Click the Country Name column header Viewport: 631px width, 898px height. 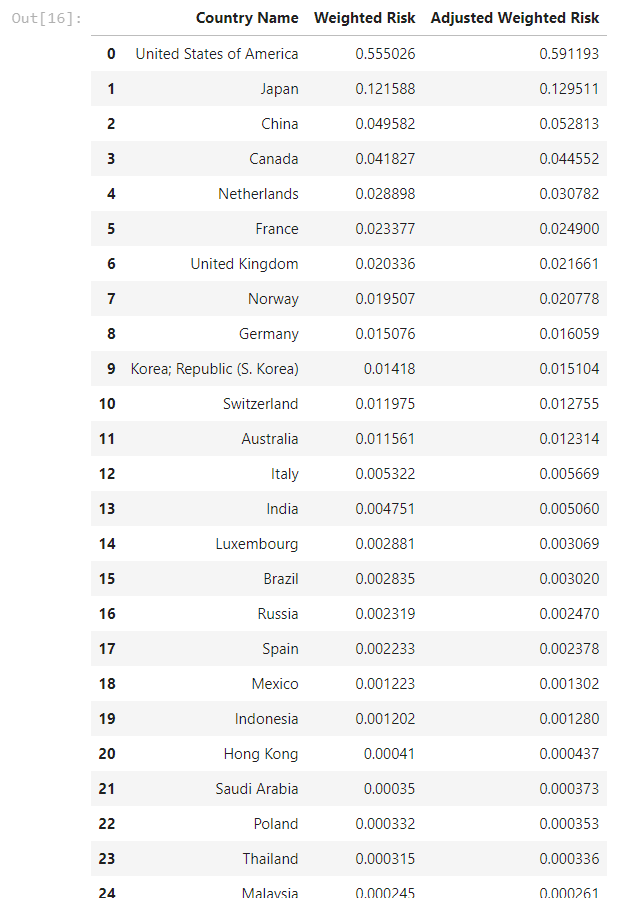coord(246,18)
